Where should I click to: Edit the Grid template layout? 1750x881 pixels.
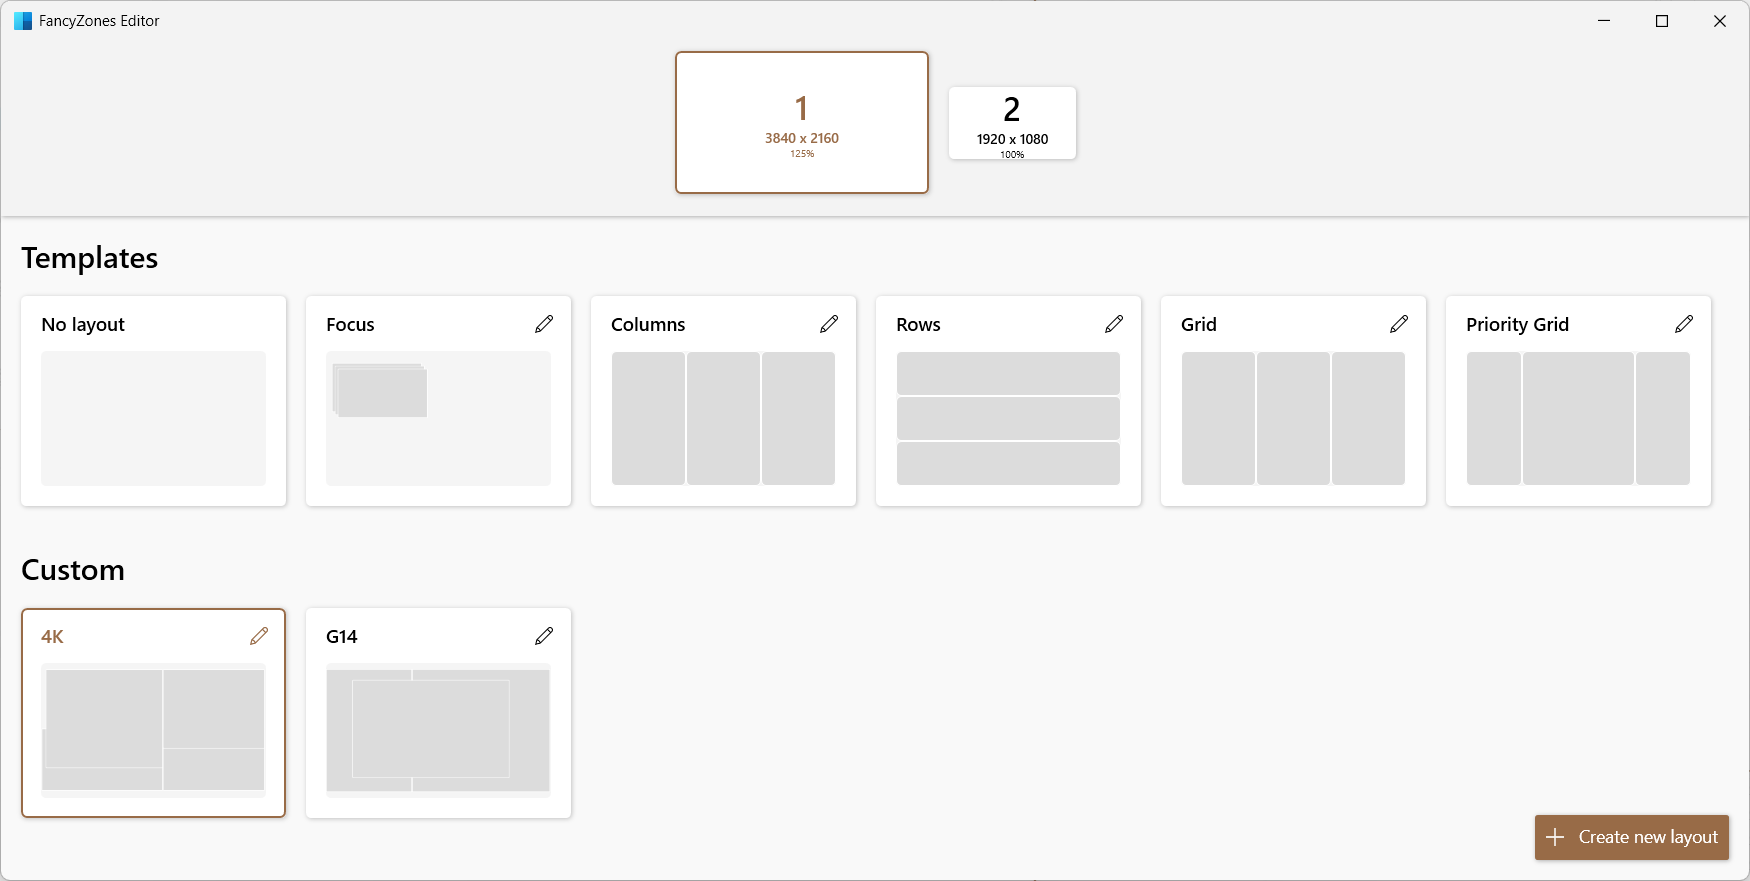[1399, 324]
